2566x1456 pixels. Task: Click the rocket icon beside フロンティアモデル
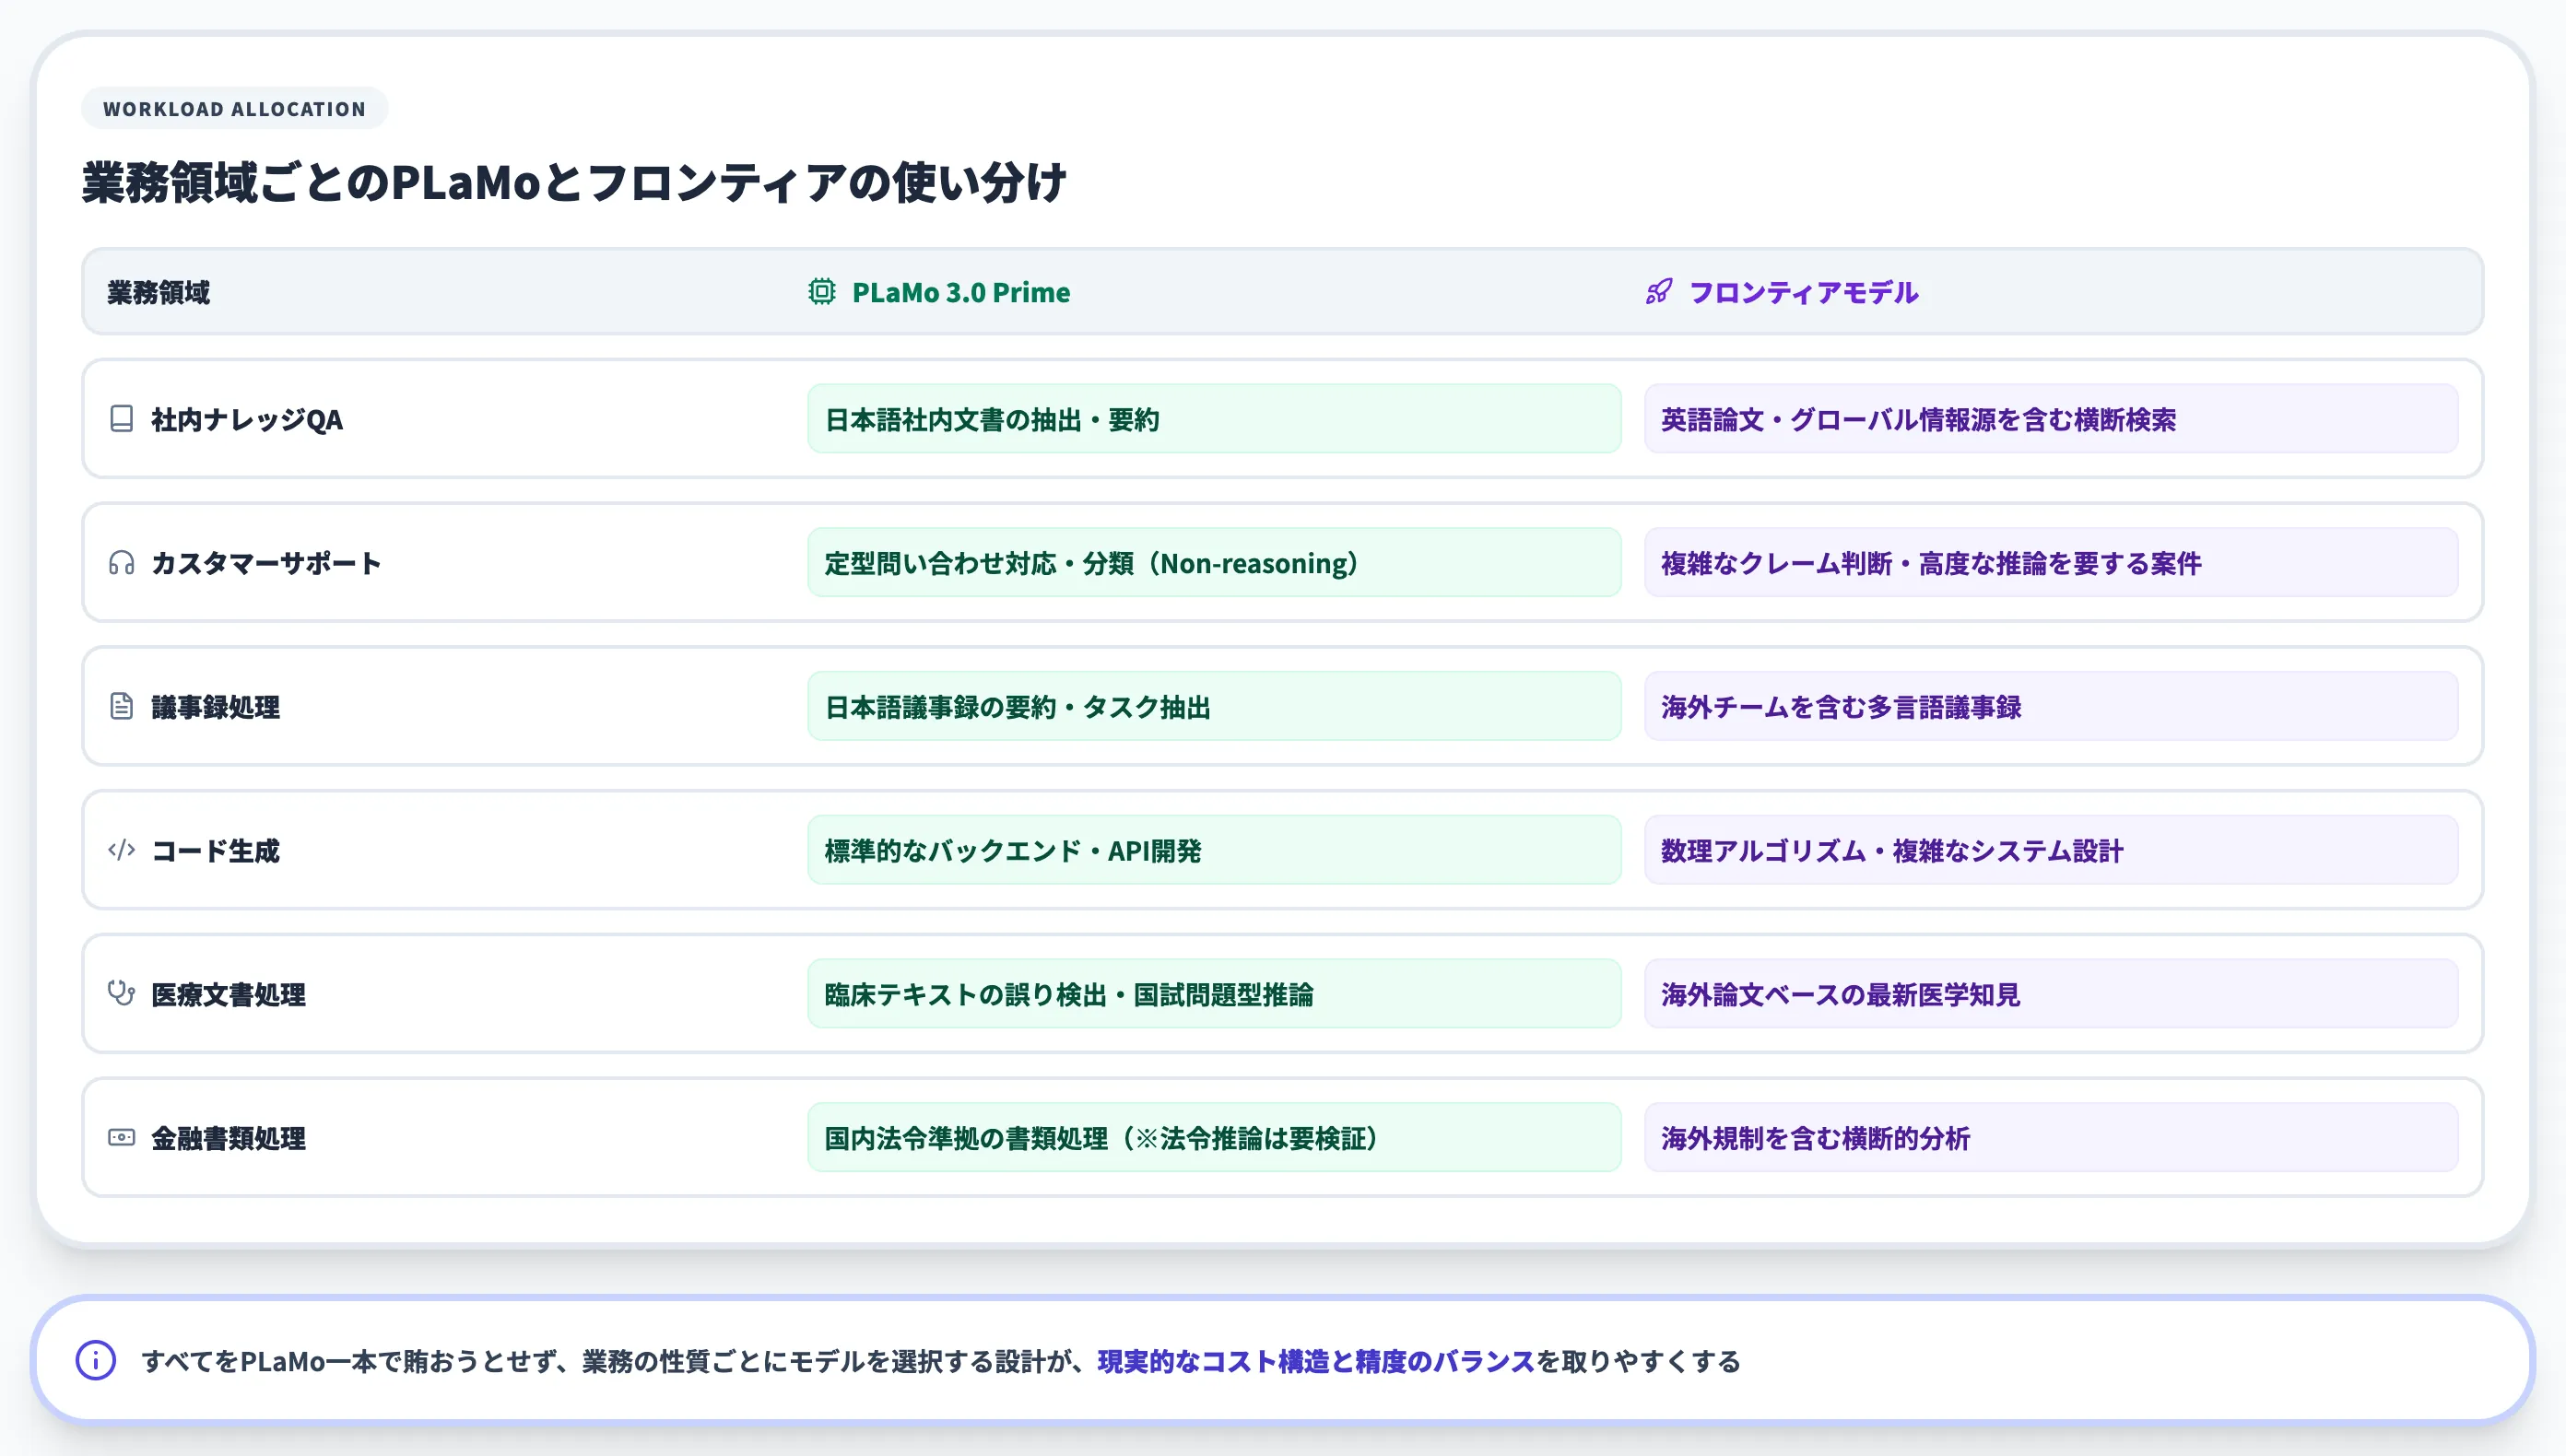(1658, 291)
